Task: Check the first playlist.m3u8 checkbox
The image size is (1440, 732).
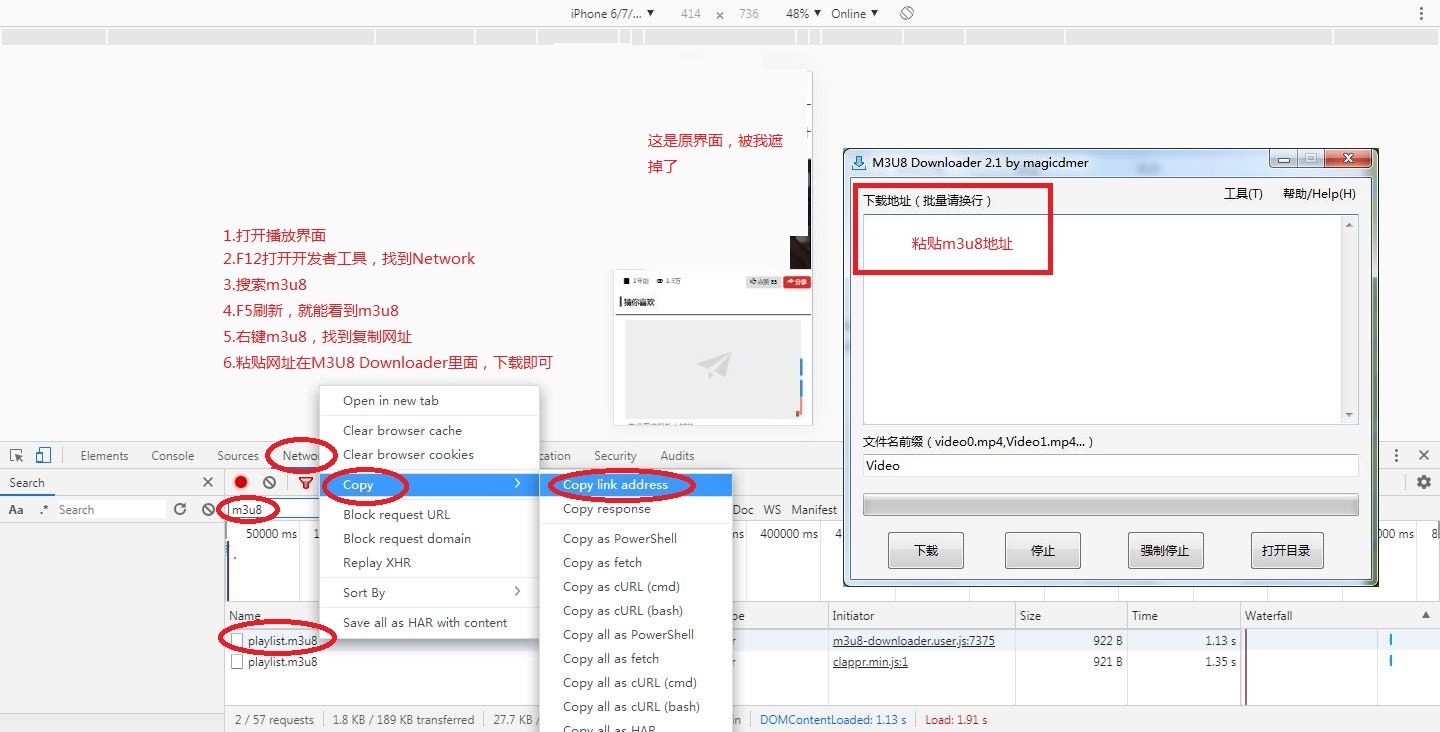Action: tap(236, 638)
